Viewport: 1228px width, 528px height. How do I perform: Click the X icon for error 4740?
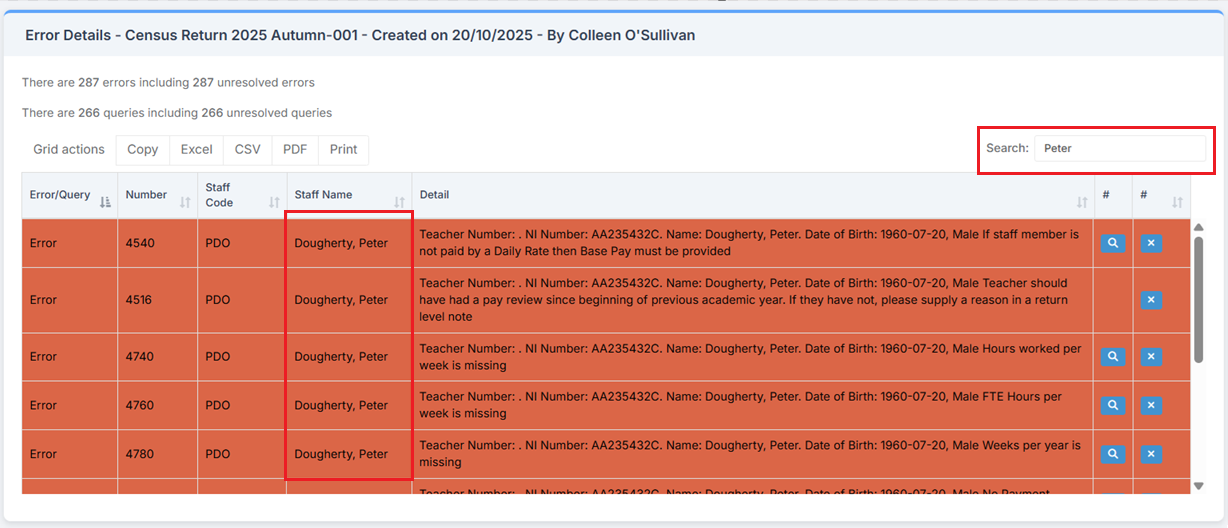[x=1151, y=357]
